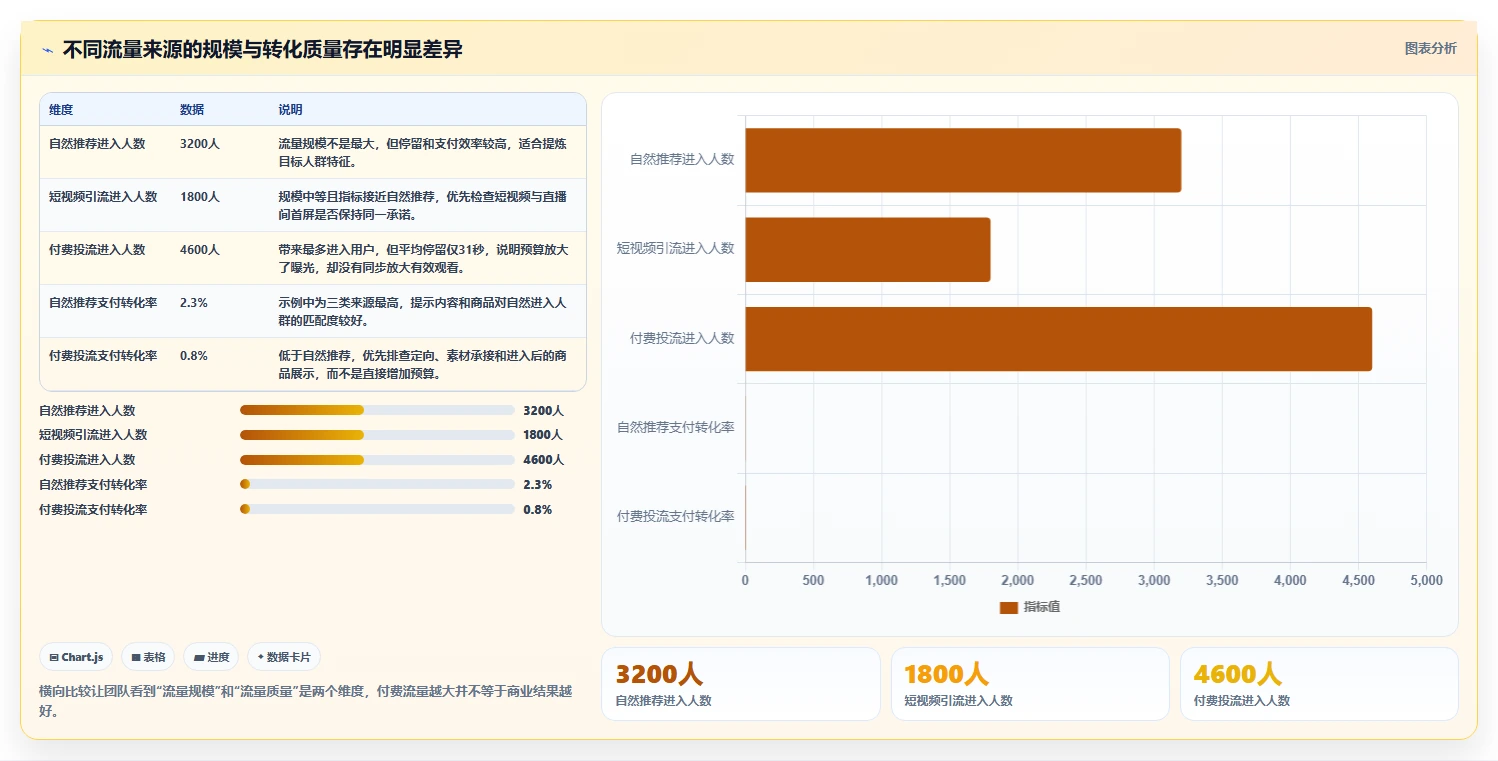Click the footnote starting 横向比较让团队看到
1498x761 pixels.
coord(305,701)
